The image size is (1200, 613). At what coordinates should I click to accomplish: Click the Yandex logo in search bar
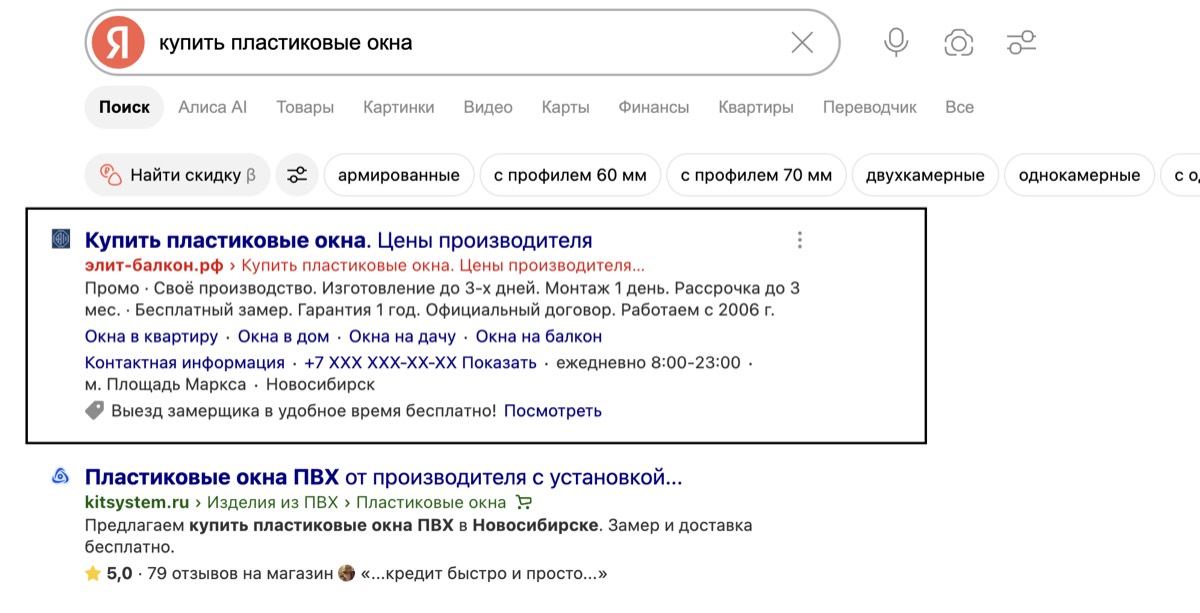tap(118, 43)
